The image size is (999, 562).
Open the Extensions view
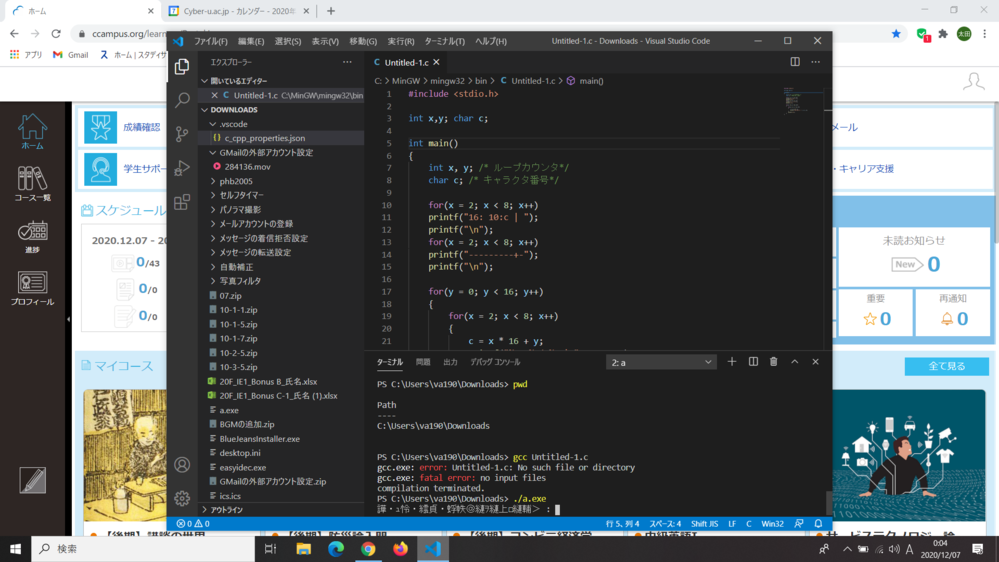click(x=182, y=202)
